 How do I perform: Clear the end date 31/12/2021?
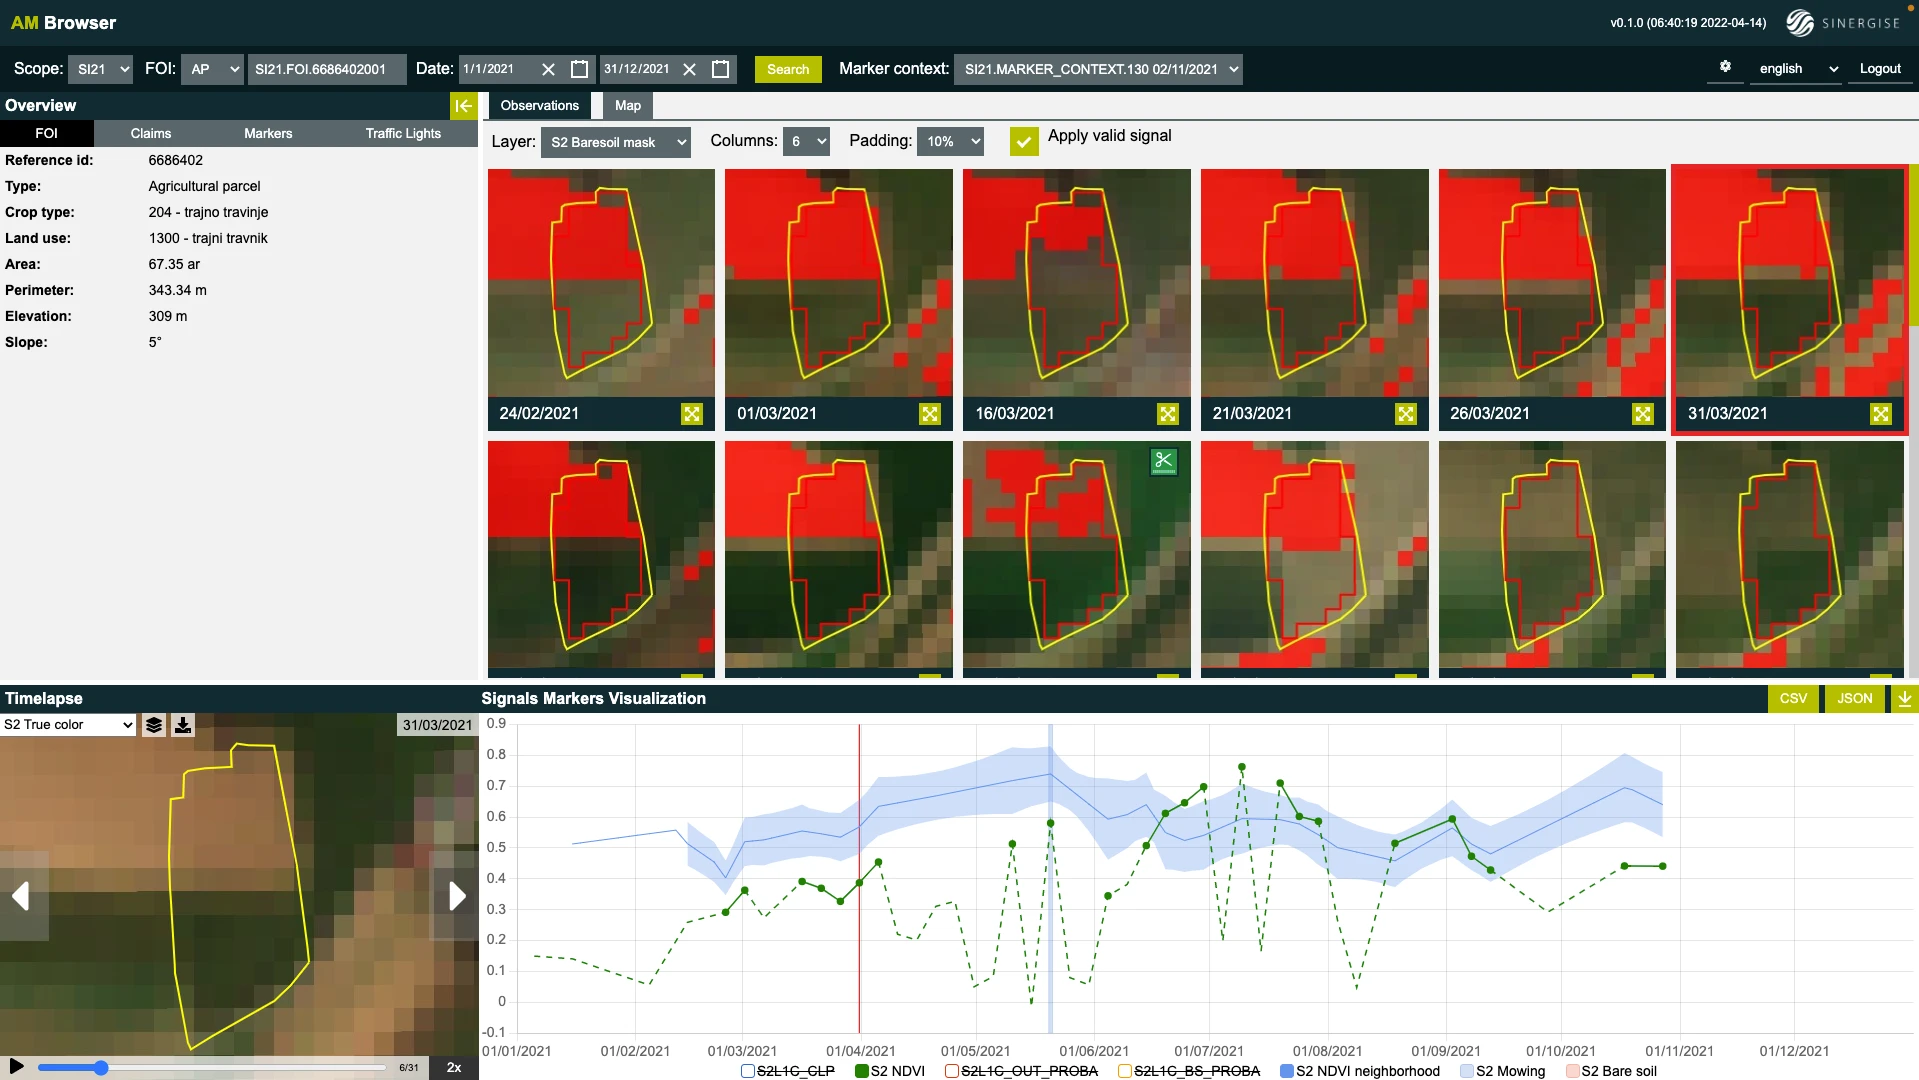pos(689,69)
